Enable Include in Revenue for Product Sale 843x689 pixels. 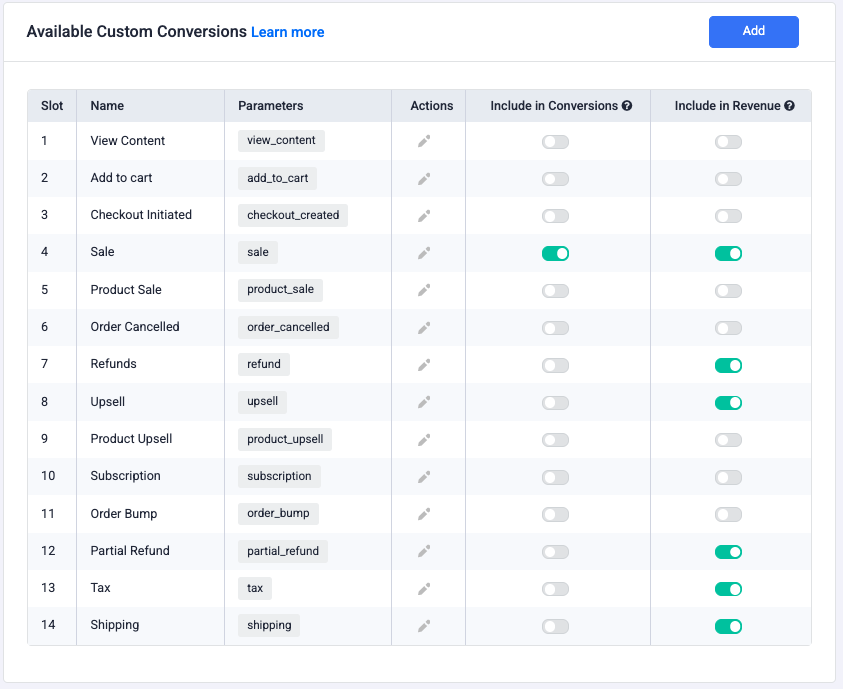pos(728,291)
